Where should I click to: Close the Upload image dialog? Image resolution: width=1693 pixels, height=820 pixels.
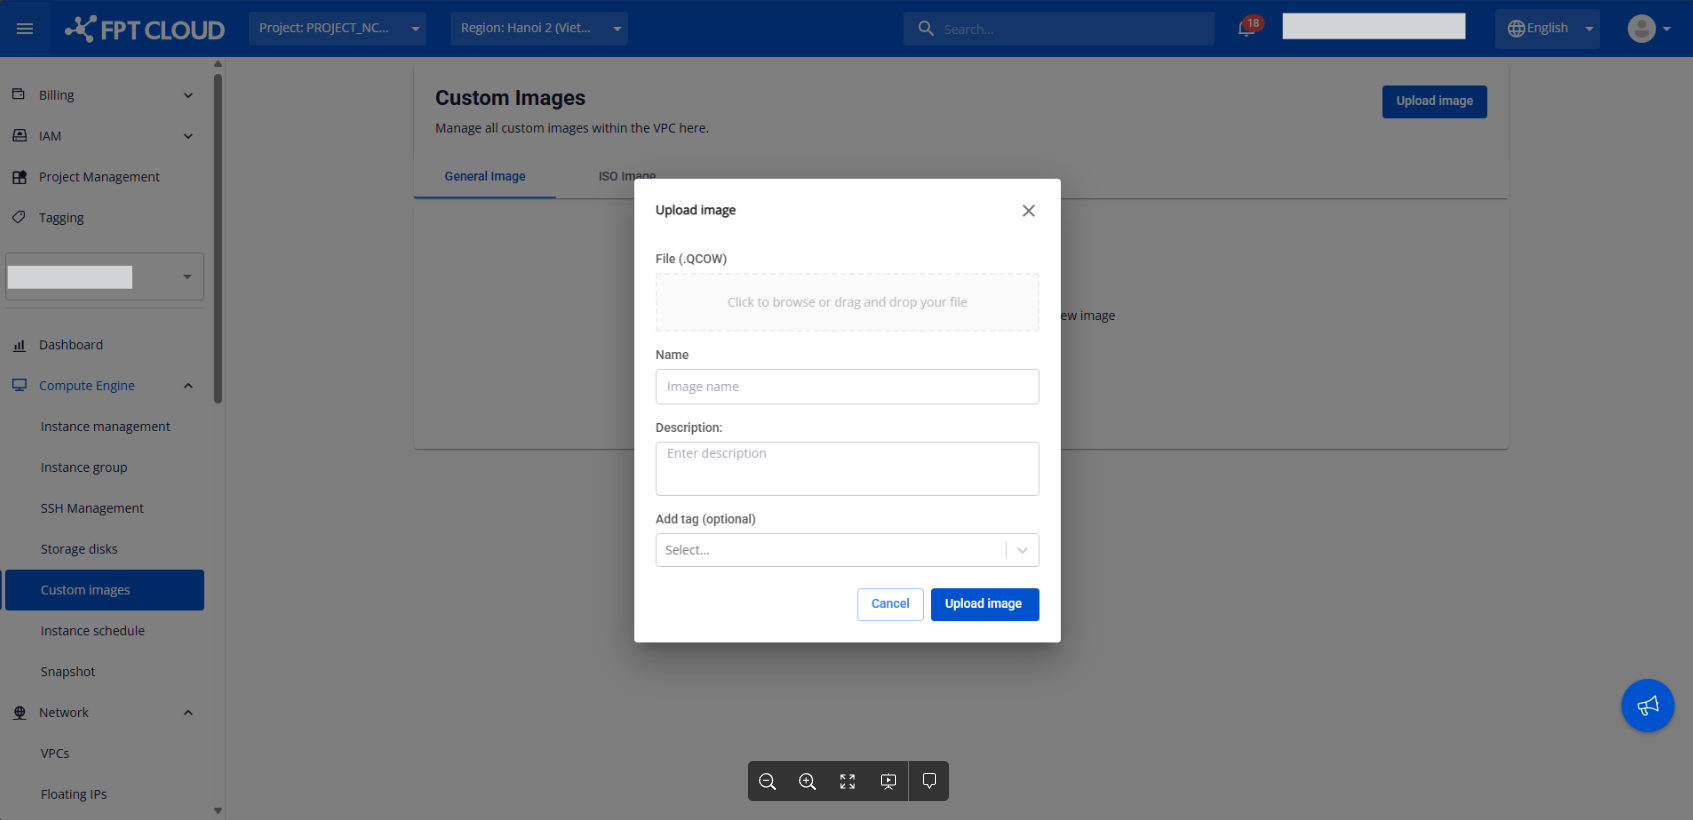click(1028, 211)
